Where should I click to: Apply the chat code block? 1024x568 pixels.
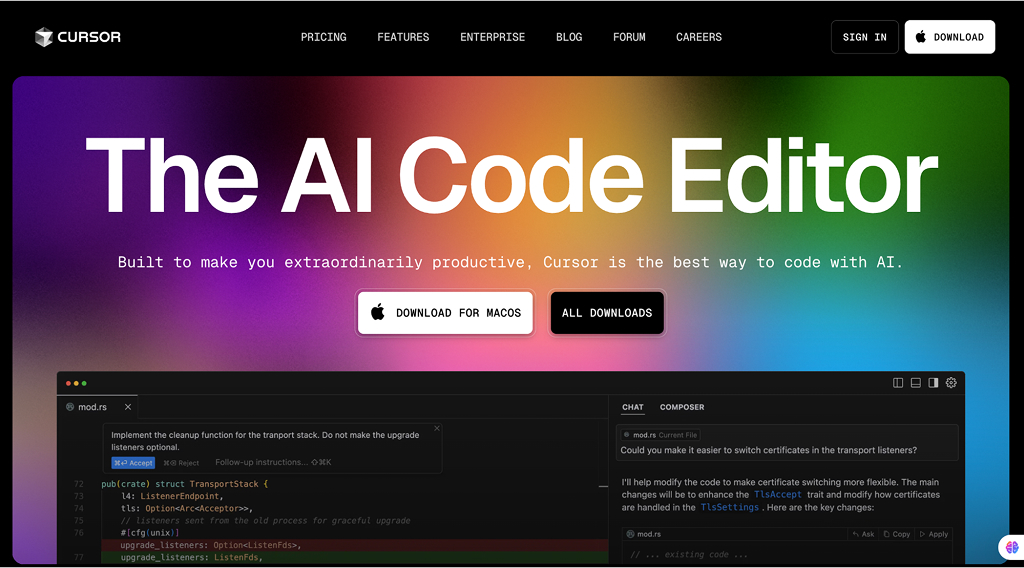(x=934, y=534)
